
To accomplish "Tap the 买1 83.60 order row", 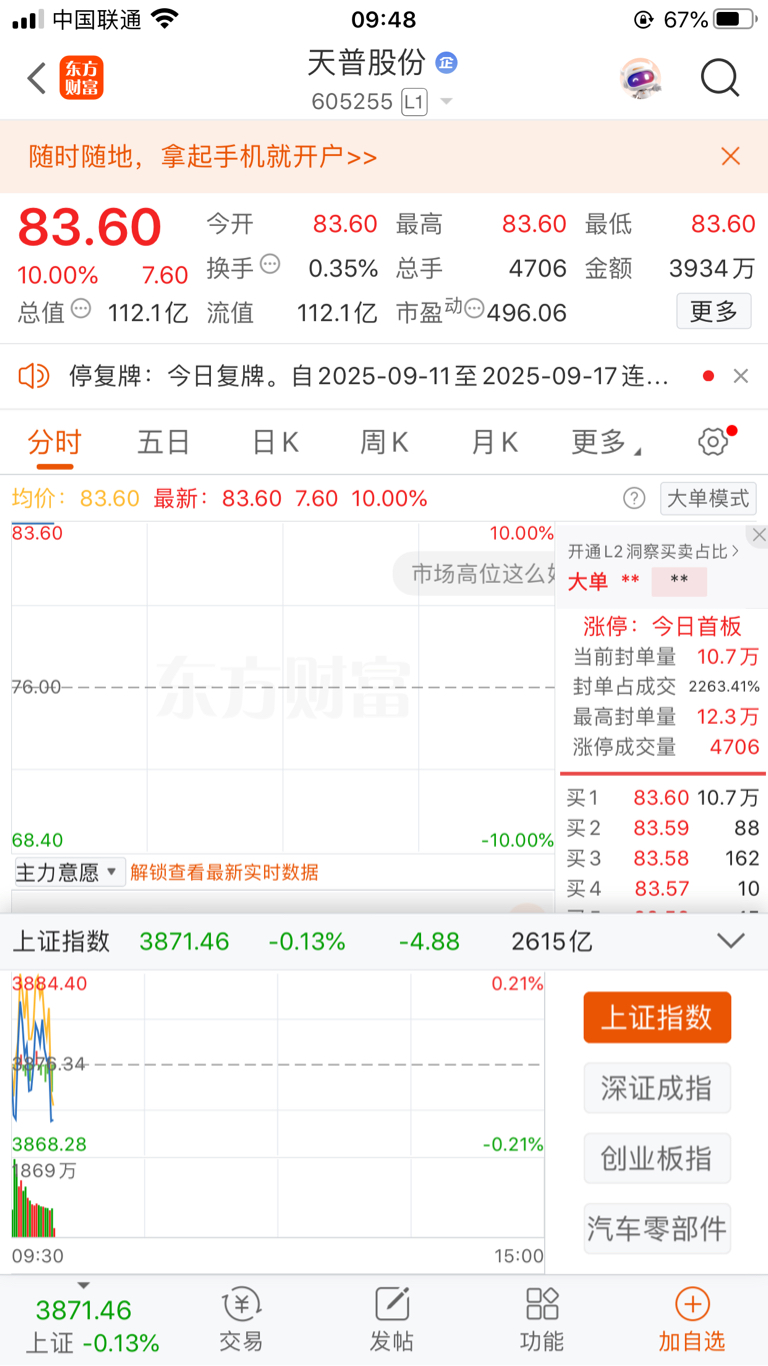I will [x=662, y=798].
